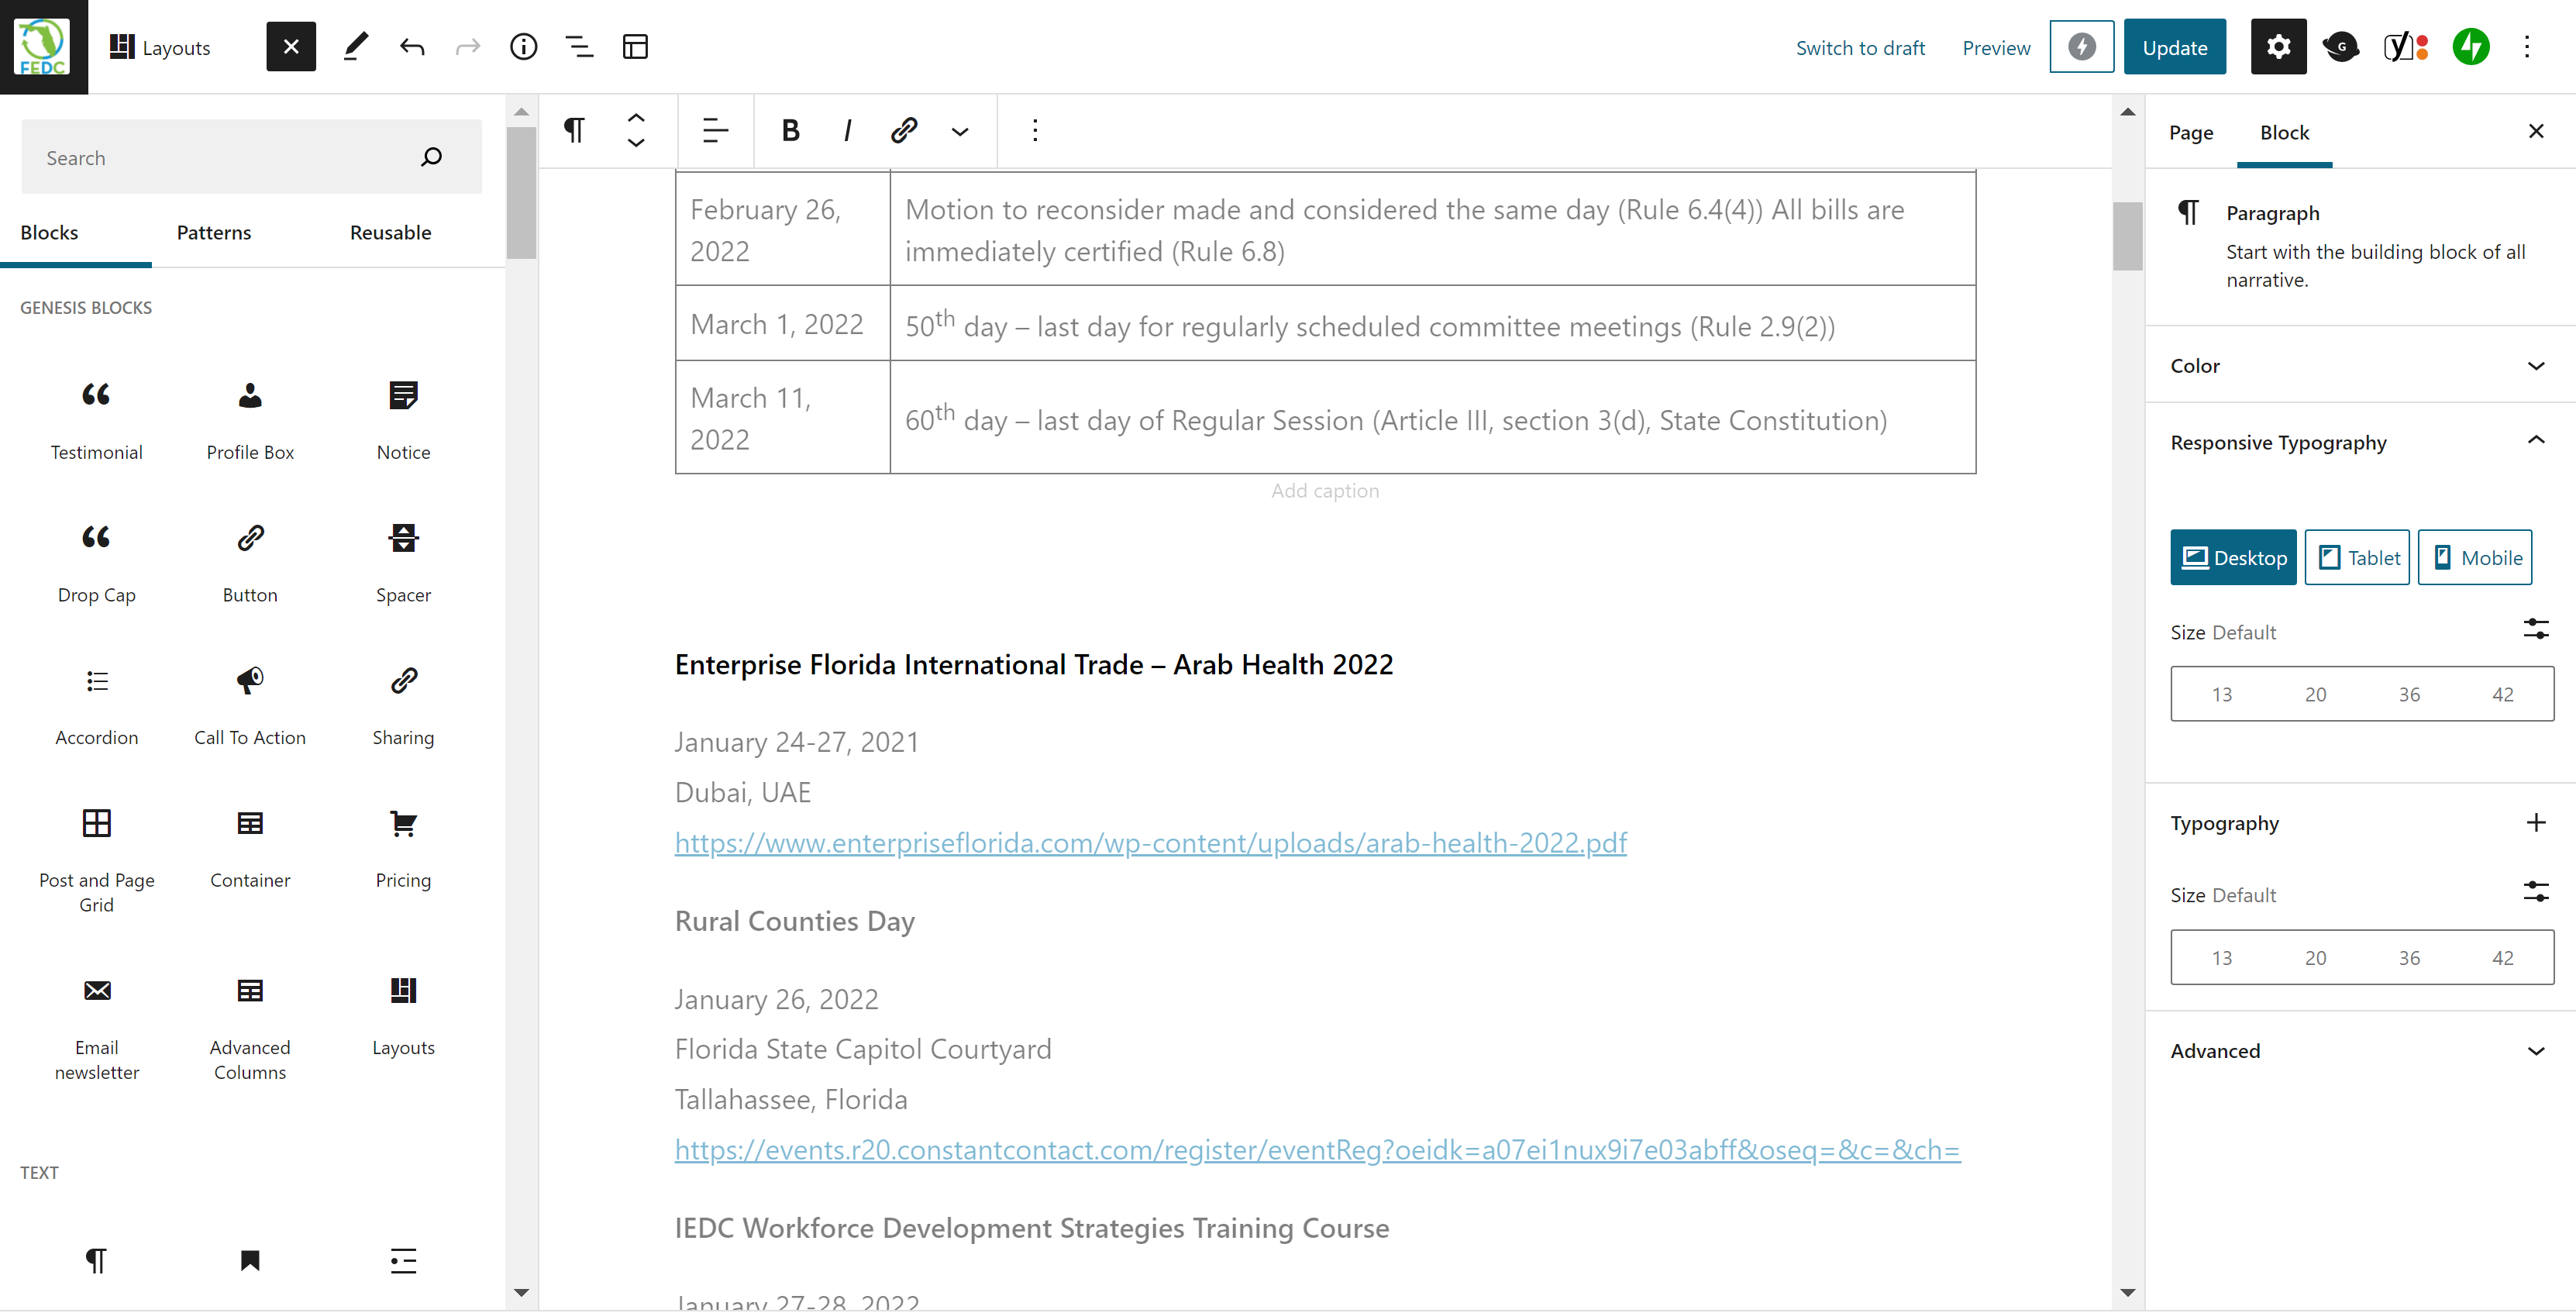Open the Yoast SEO panel

pyautogui.click(x=2406, y=47)
